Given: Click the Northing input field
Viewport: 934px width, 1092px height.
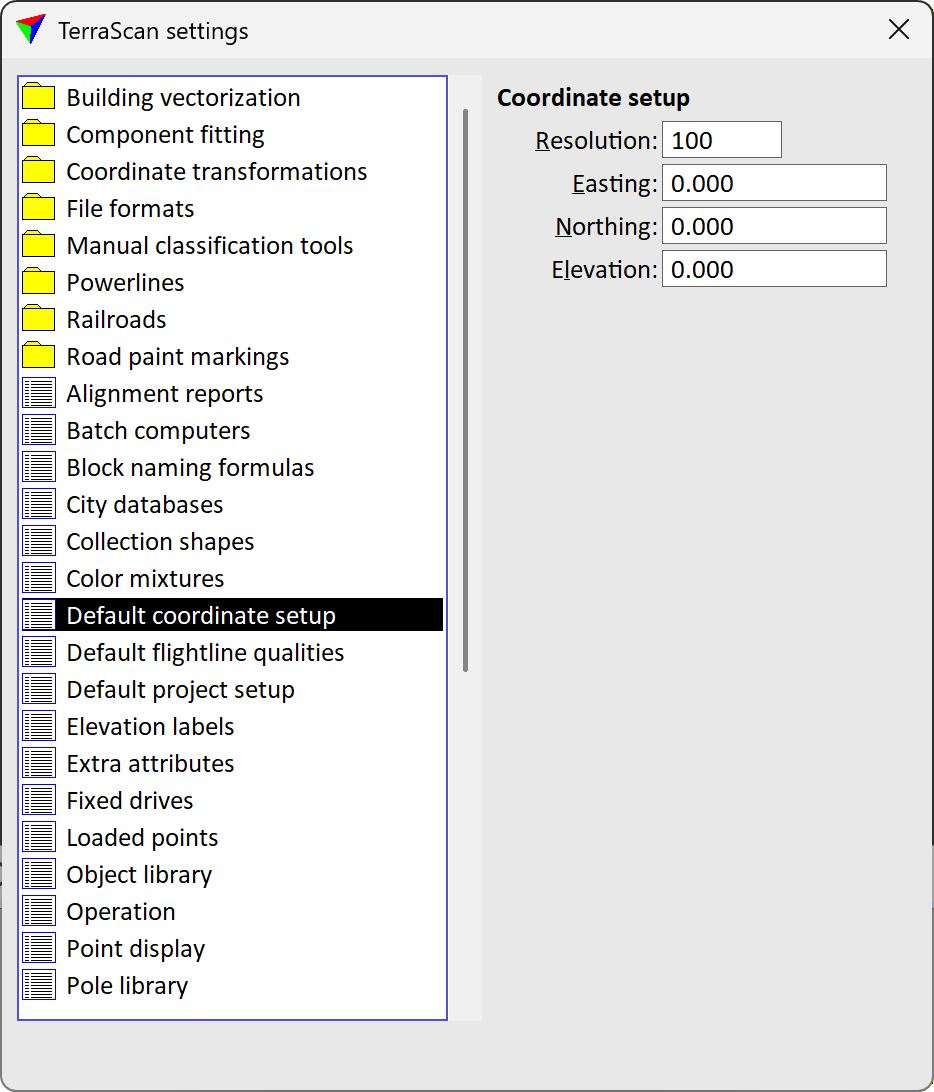Looking at the screenshot, I should pyautogui.click(x=774, y=226).
